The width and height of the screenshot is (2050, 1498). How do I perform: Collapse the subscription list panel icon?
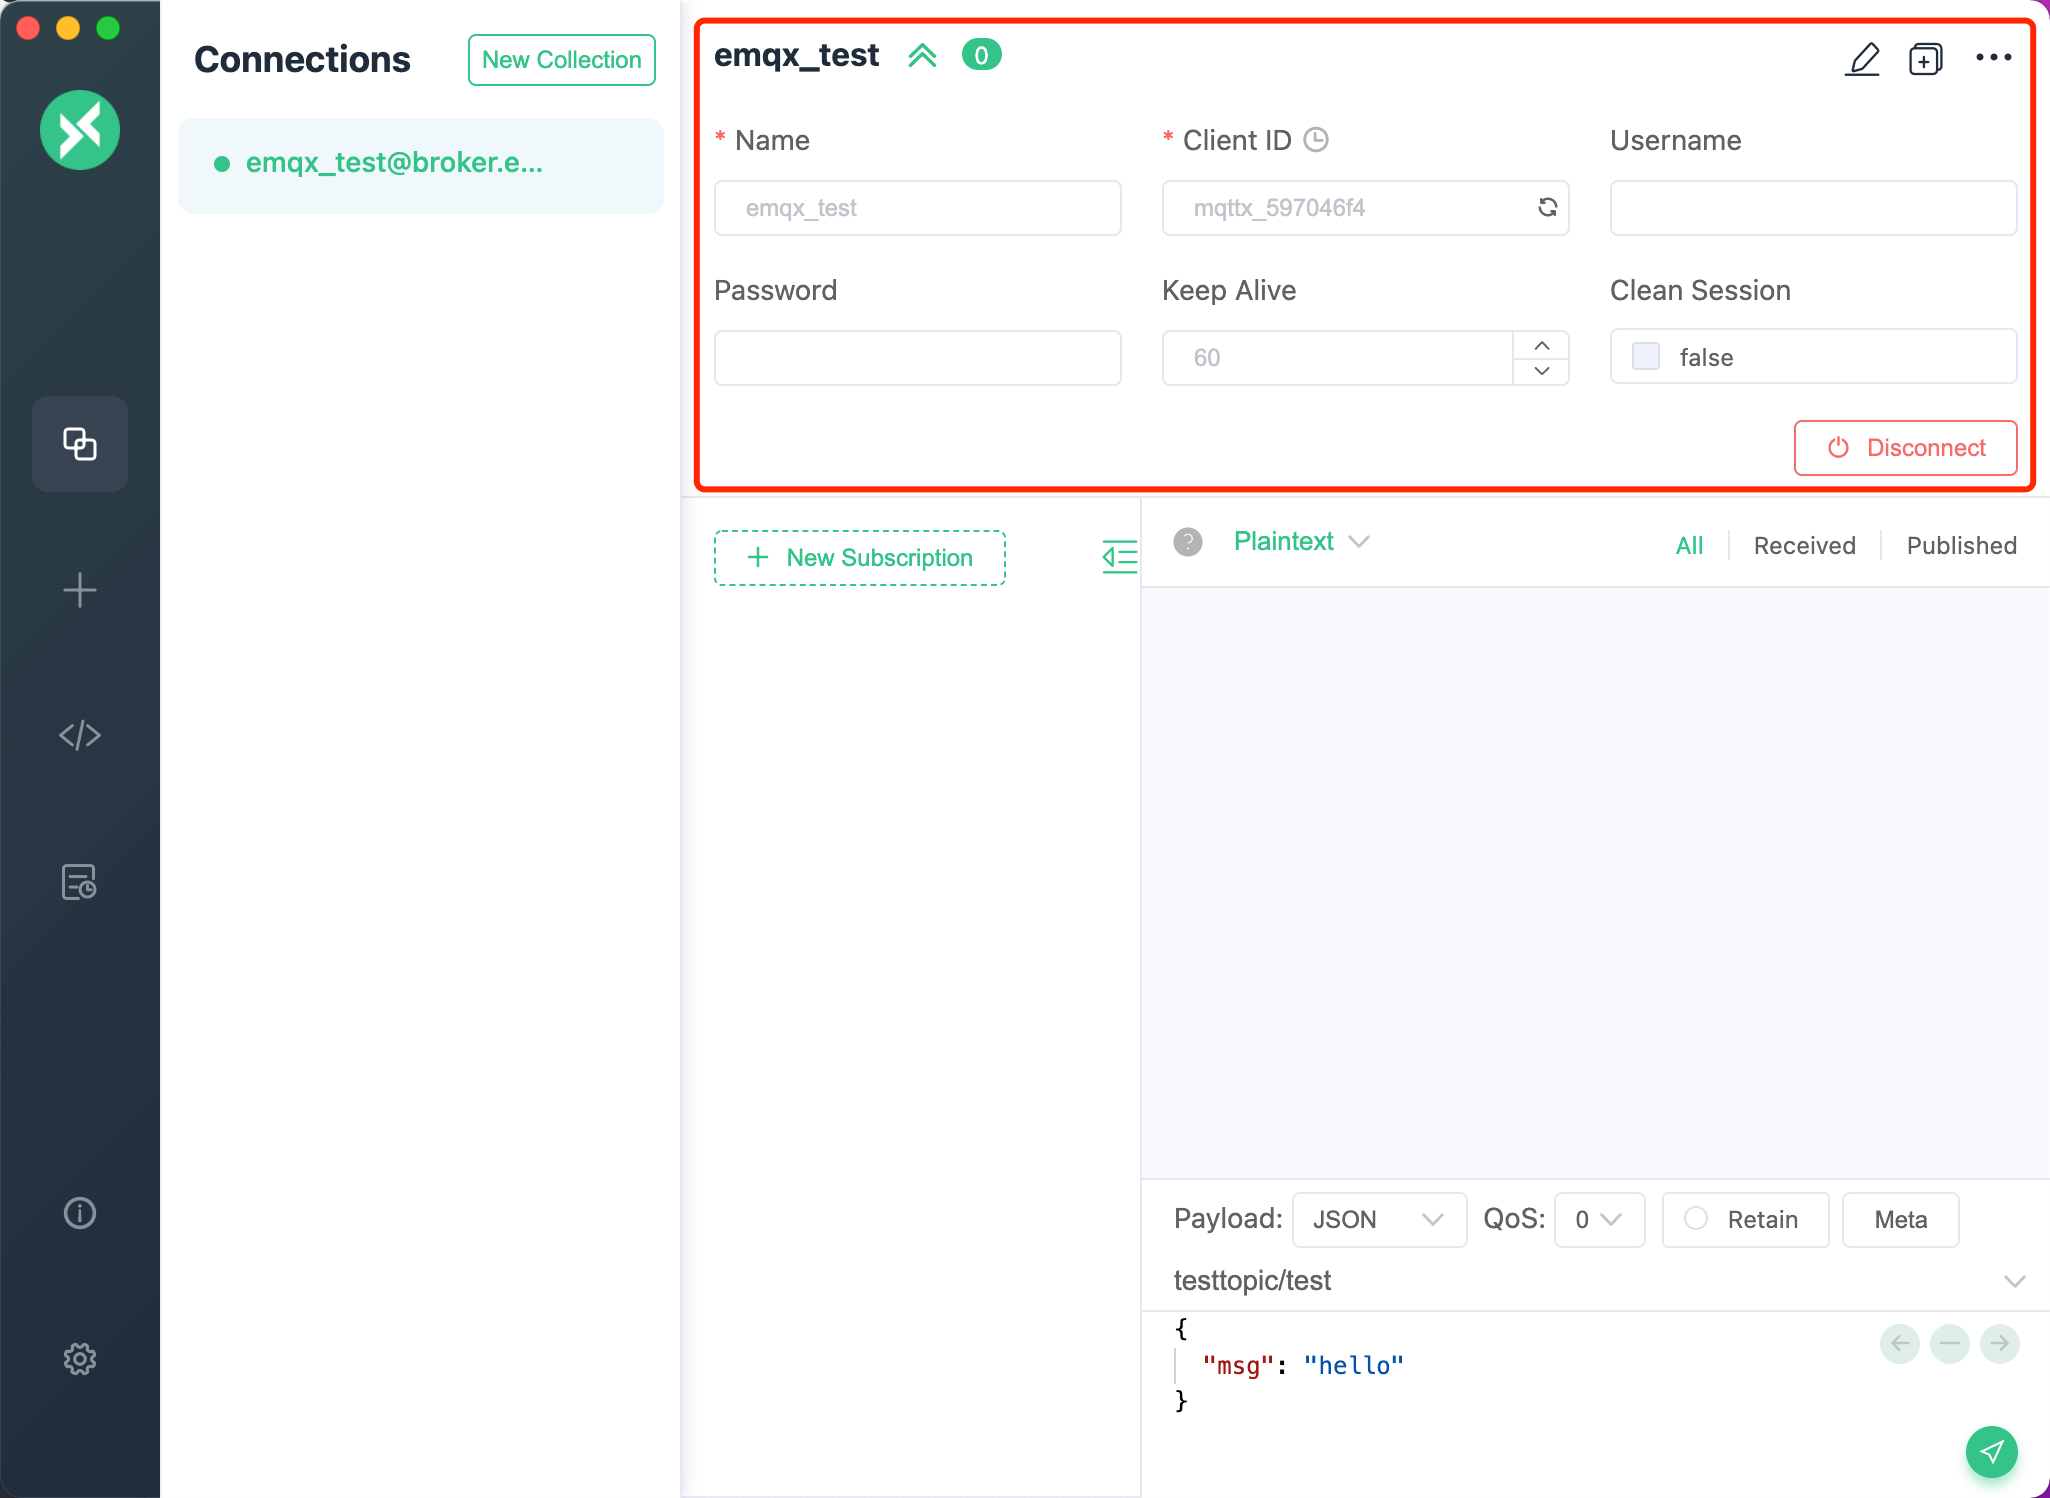point(1119,557)
